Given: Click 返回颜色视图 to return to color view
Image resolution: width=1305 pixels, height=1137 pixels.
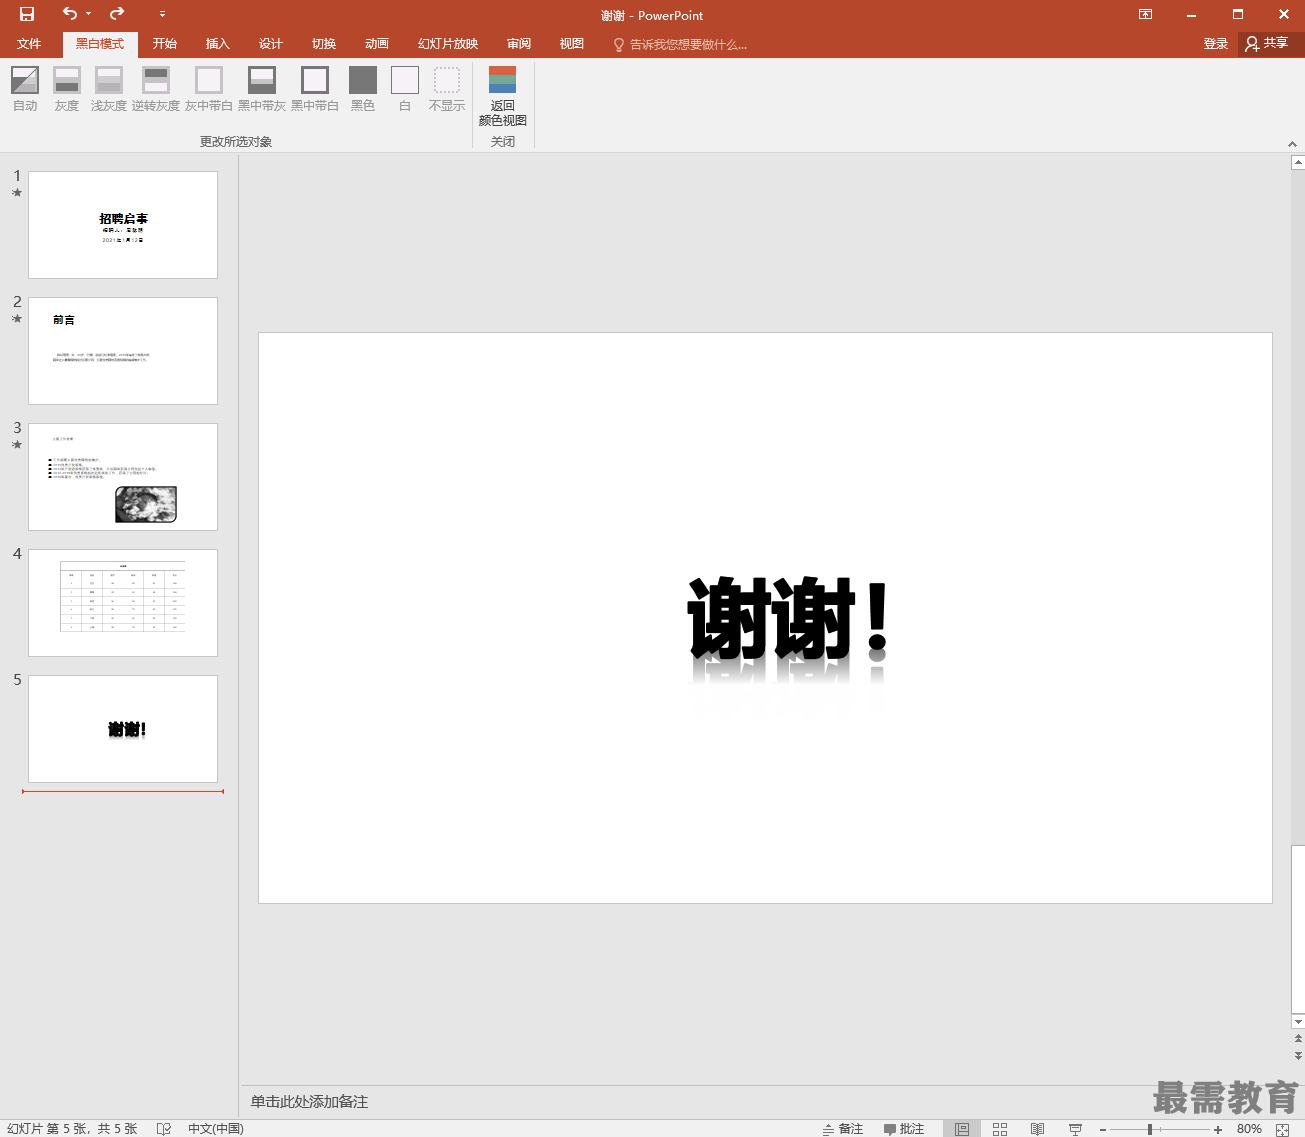Looking at the screenshot, I should [x=503, y=96].
